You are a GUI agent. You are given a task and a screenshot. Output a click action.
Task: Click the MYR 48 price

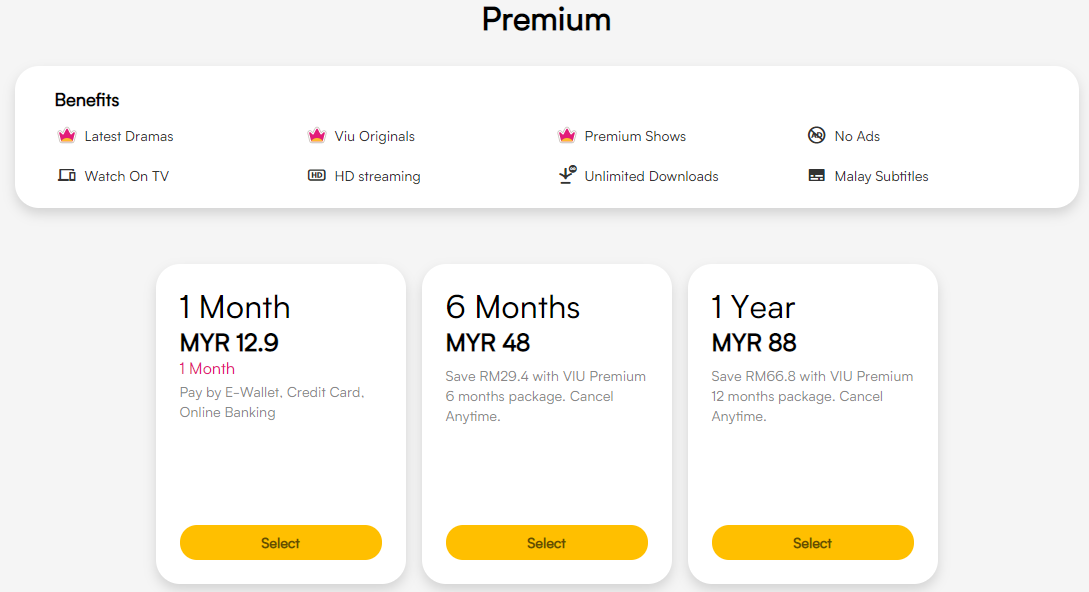(488, 343)
